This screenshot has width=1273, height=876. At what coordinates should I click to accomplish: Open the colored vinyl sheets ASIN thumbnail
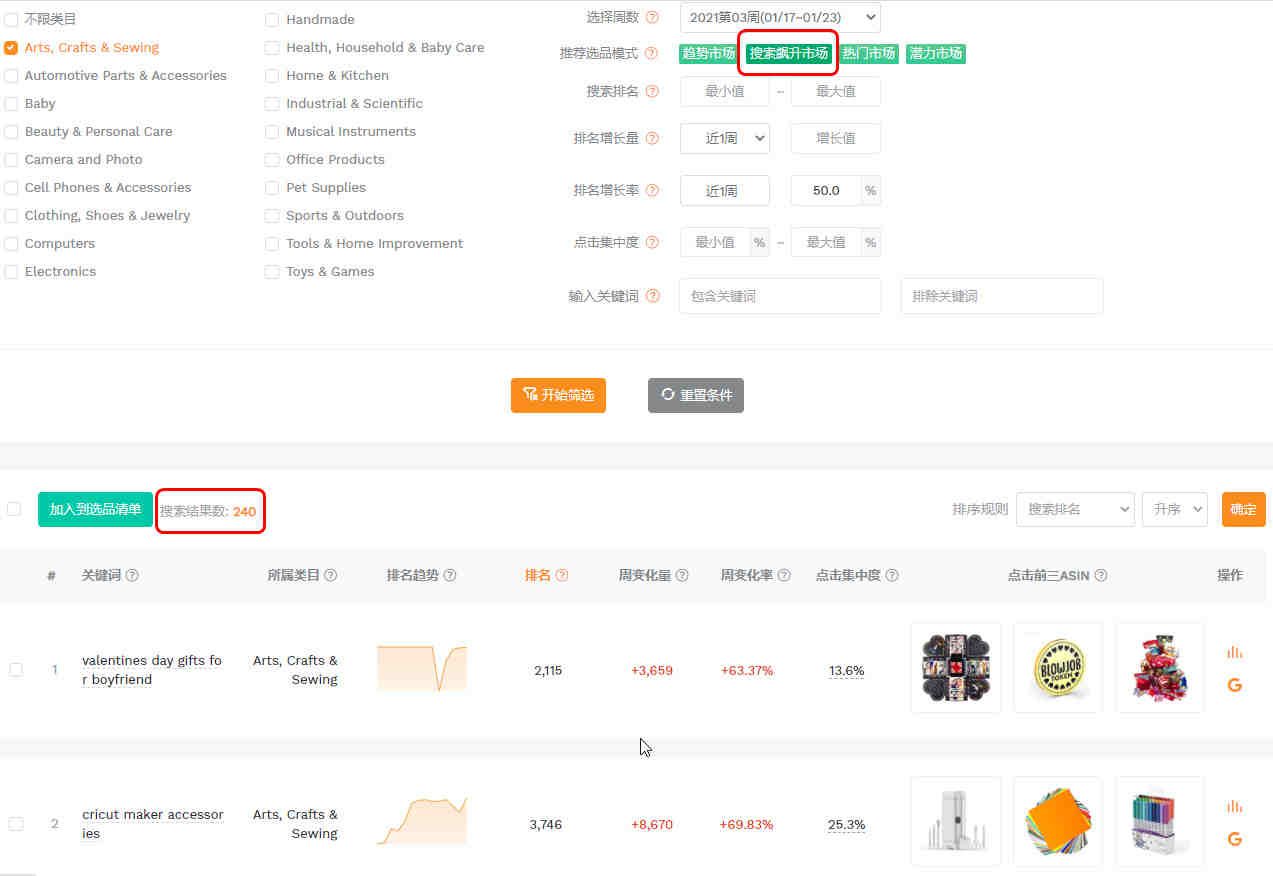point(1058,822)
